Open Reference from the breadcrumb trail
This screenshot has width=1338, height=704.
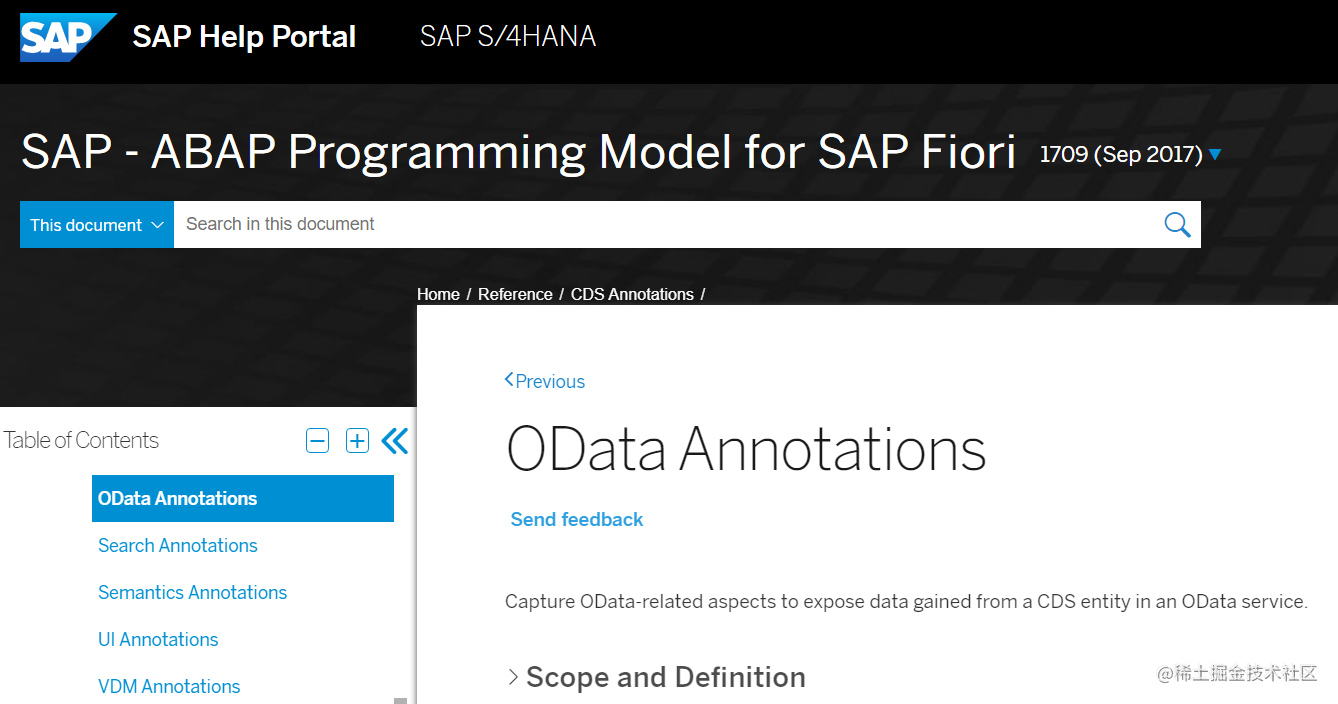(x=515, y=294)
